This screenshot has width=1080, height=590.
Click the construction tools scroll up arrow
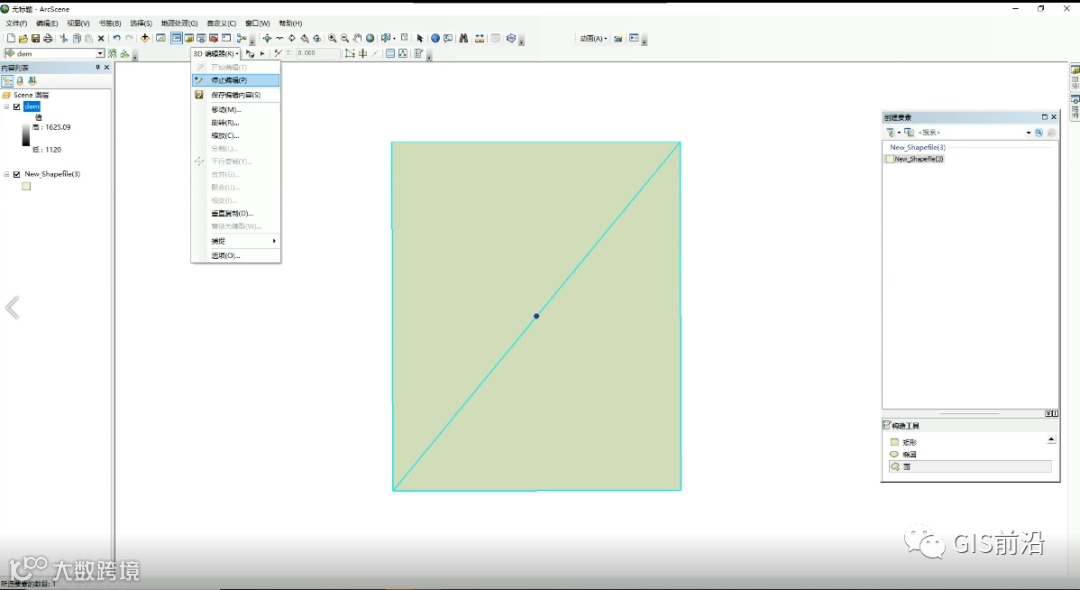1051,439
